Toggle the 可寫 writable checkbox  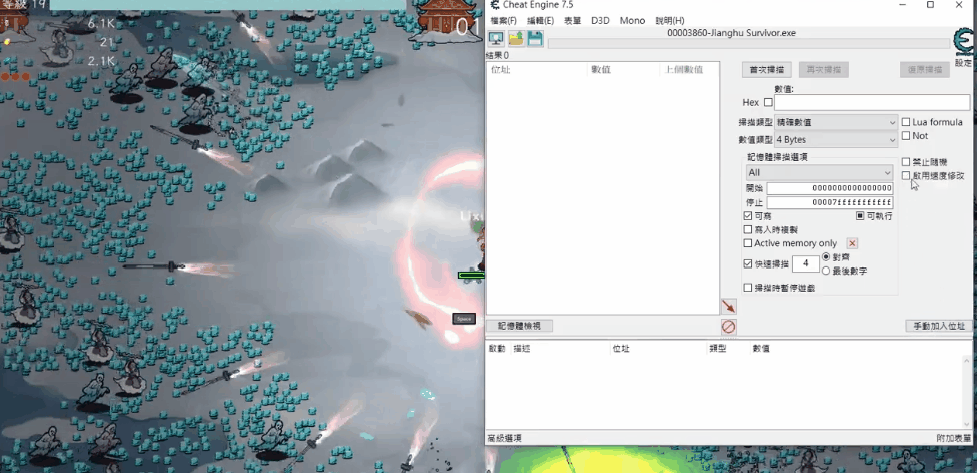(748, 216)
